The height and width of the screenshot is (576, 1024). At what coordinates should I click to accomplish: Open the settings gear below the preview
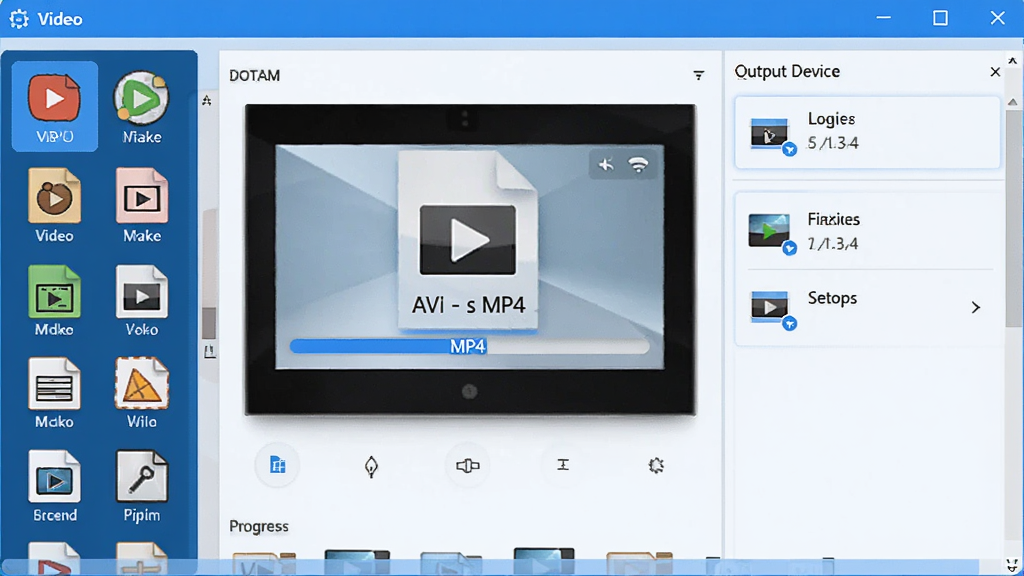pyautogui.click(x=656, y=465)
